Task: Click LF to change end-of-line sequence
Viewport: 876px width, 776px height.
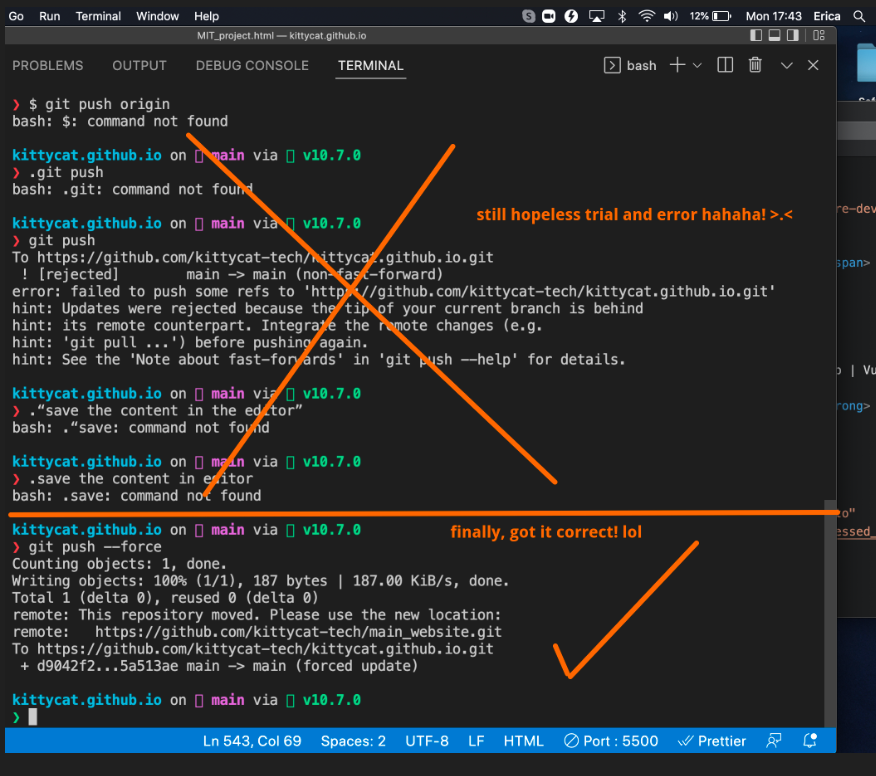Action: (x=476, y=741)
